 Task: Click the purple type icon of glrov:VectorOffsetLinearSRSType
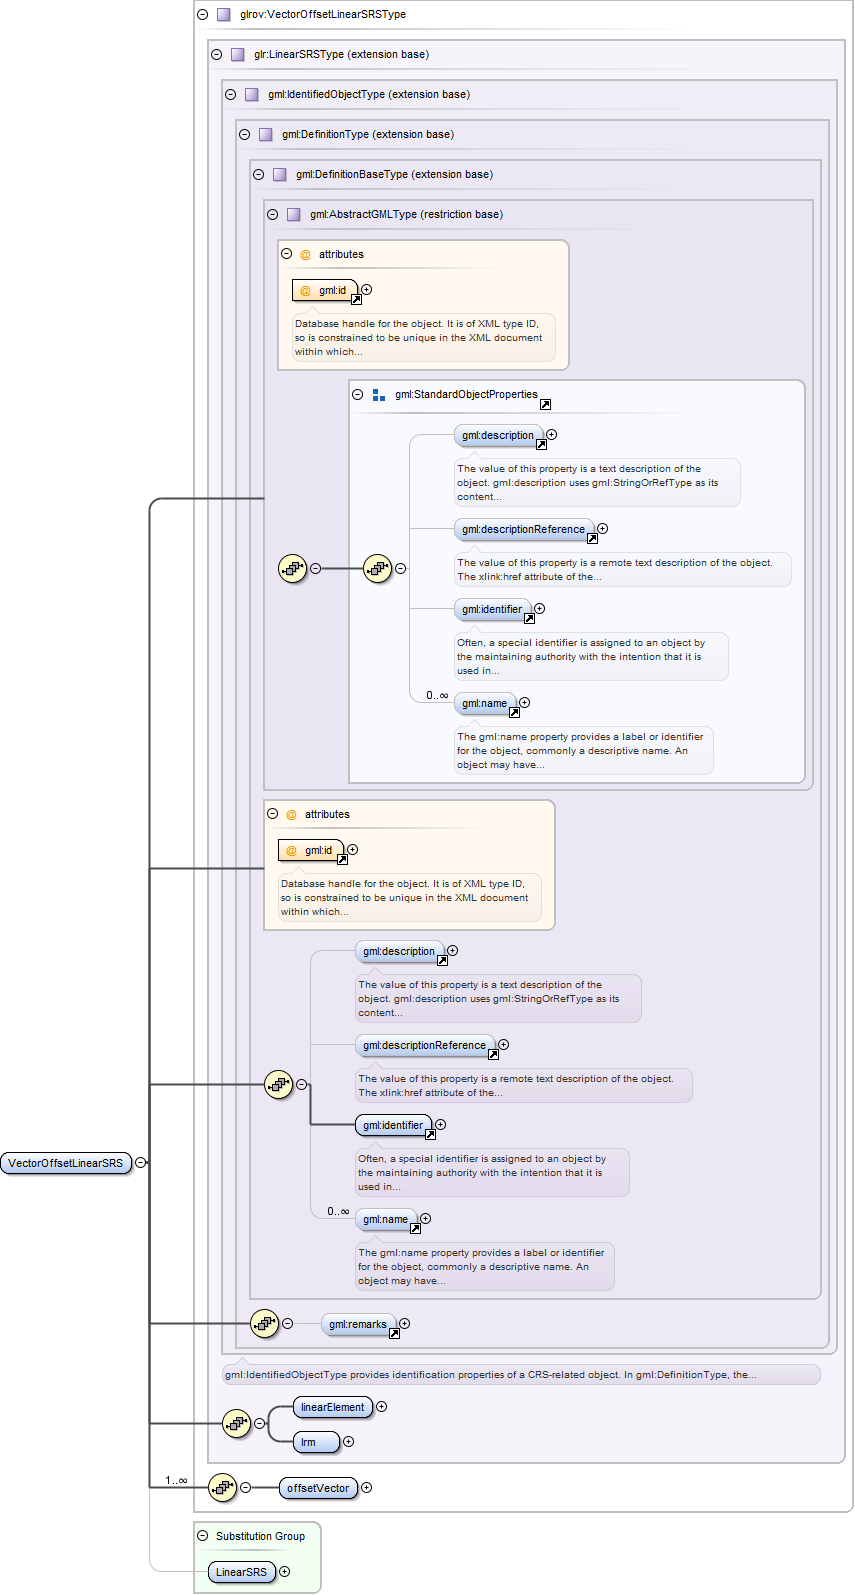(x=224, y=15)
